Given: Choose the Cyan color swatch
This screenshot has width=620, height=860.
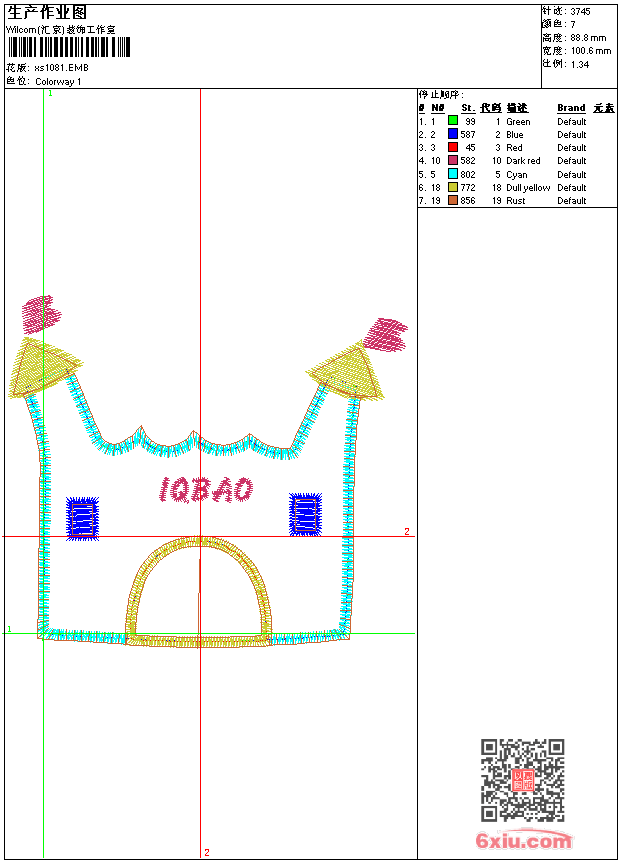Looking at the screenshot, I should (453, 174).
